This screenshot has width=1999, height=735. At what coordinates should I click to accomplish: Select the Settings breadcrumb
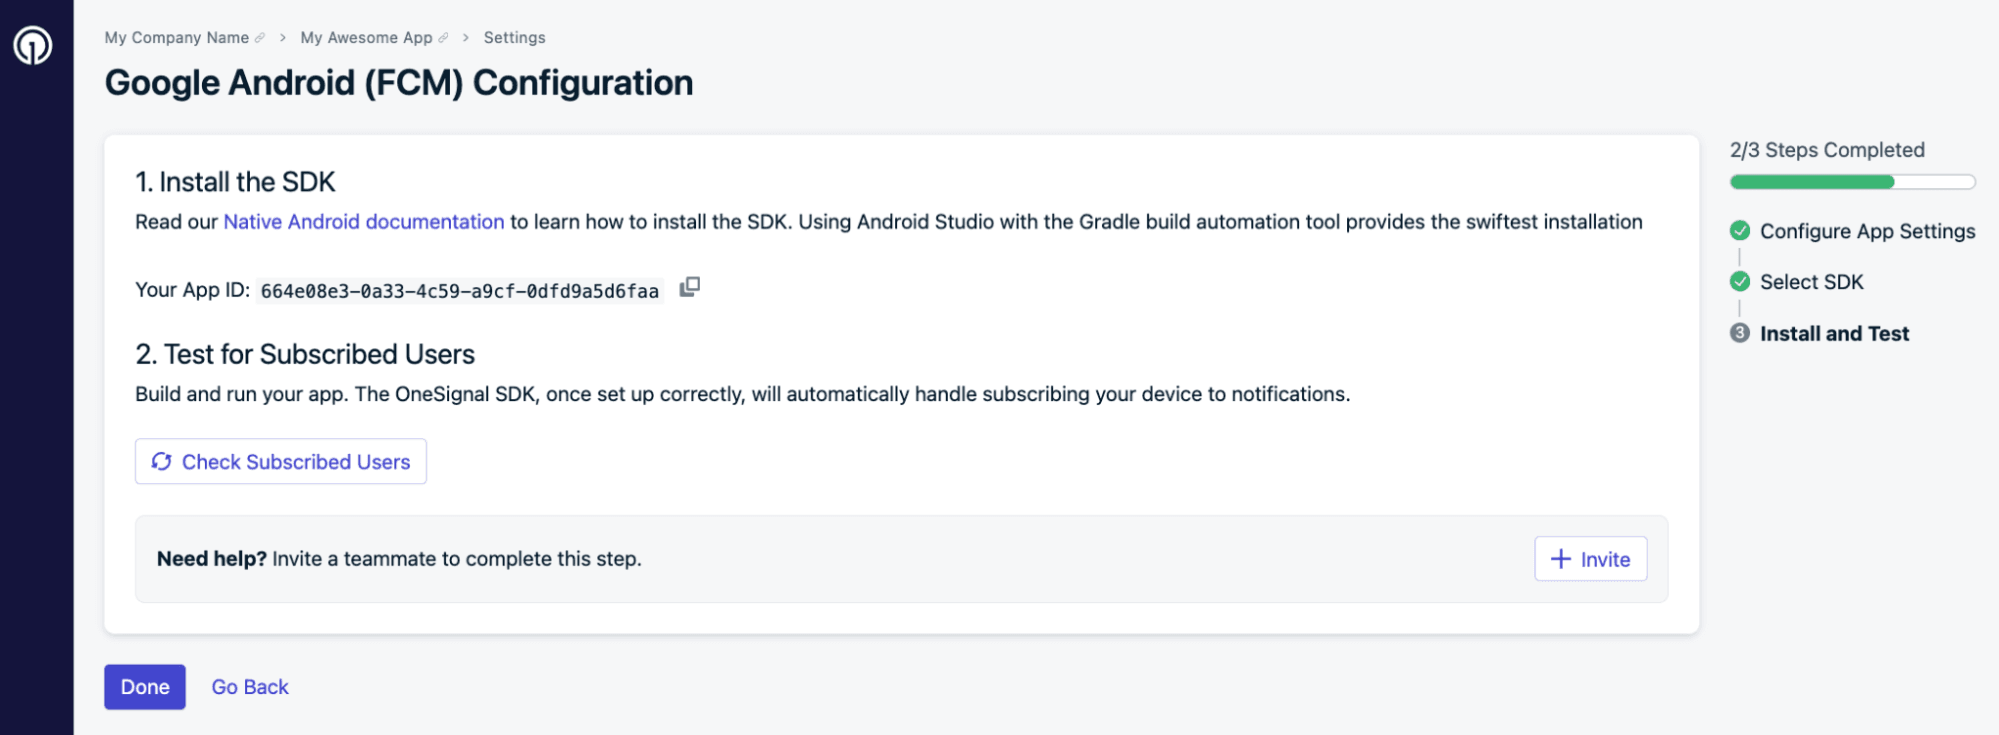[514, 38]
